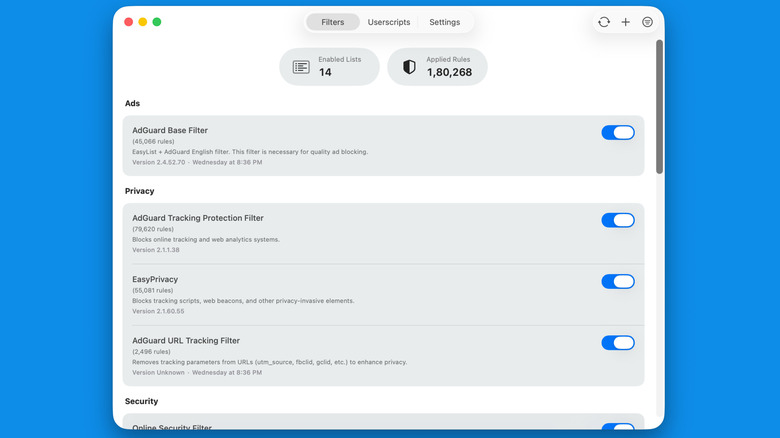The height and width of the screenshot is (438, 780).
Task: Open the Settings tab
Action: [x=444, y=22]
